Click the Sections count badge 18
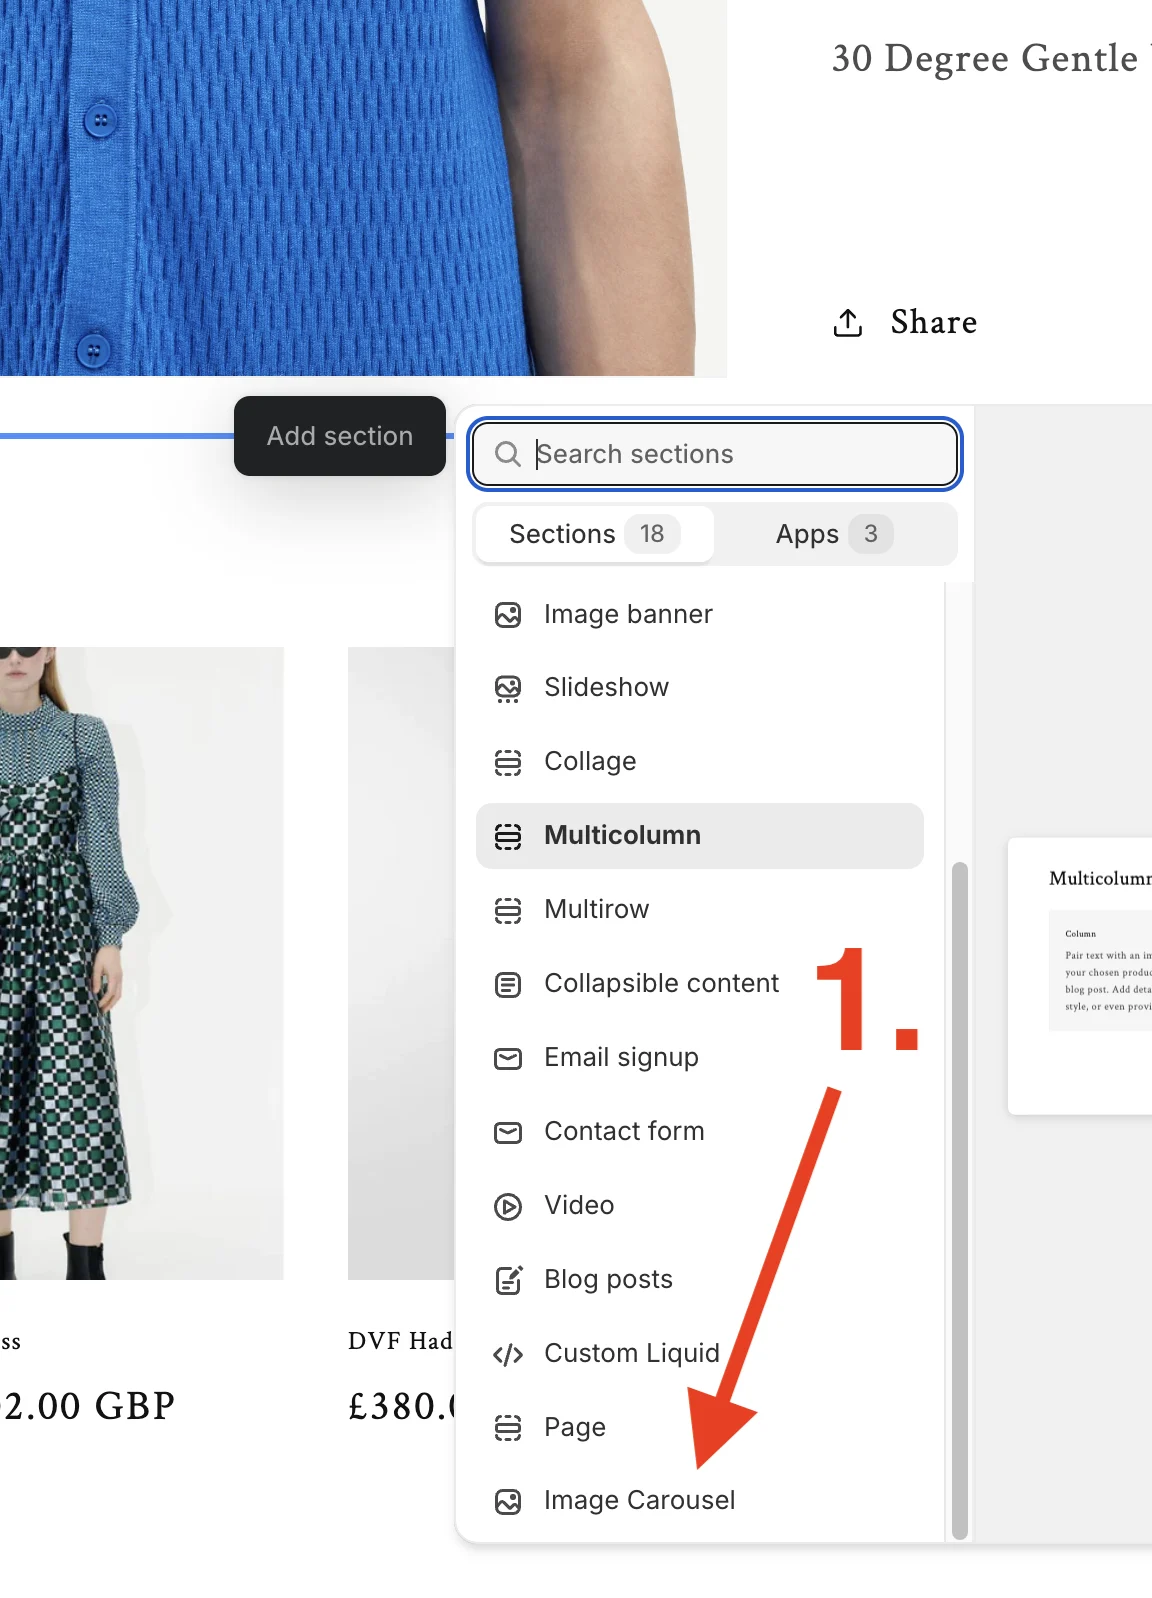This screenshot has width=1152, height=1598. pyautogui.click(x=652, y=534)
